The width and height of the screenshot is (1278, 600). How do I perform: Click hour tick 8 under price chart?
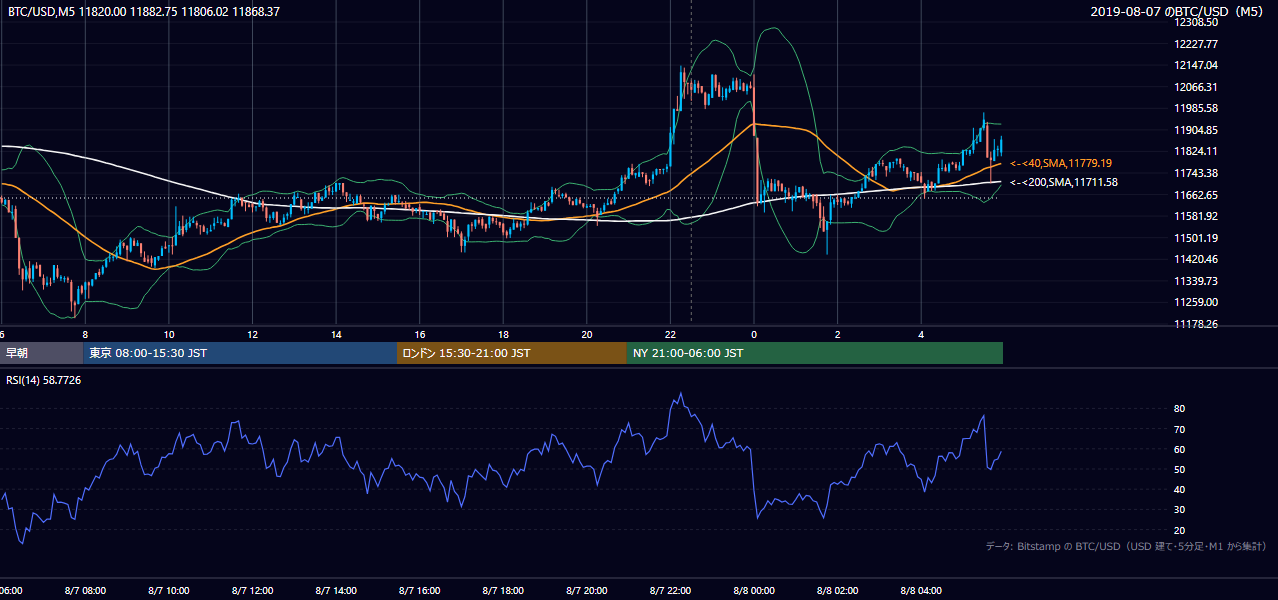click(x=85, y=335)
